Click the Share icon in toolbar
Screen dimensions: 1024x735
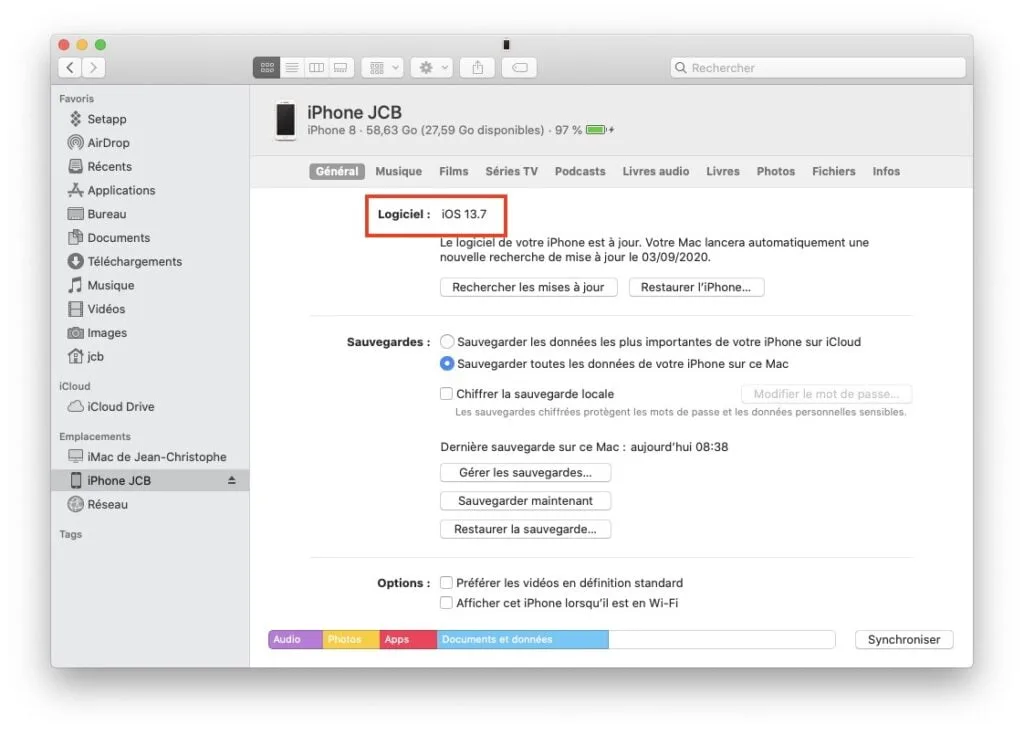[x=478, y=68]
